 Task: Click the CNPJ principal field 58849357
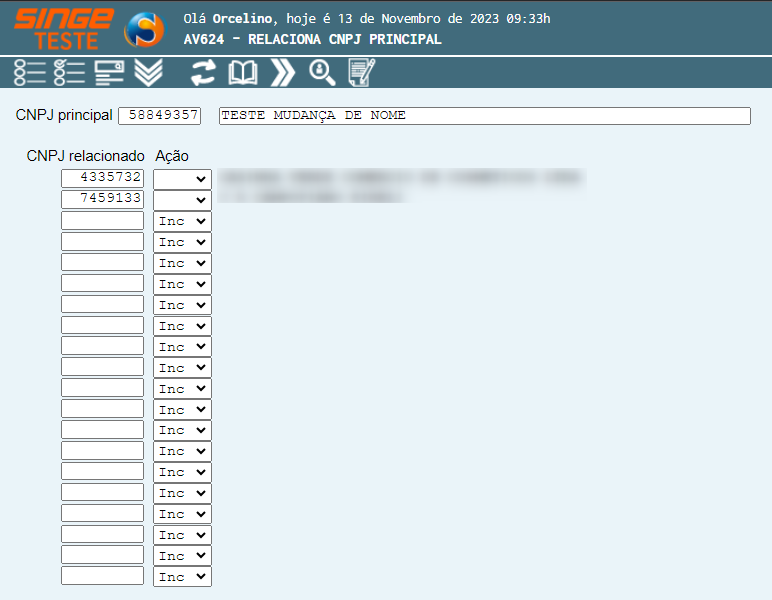[160, 116]
